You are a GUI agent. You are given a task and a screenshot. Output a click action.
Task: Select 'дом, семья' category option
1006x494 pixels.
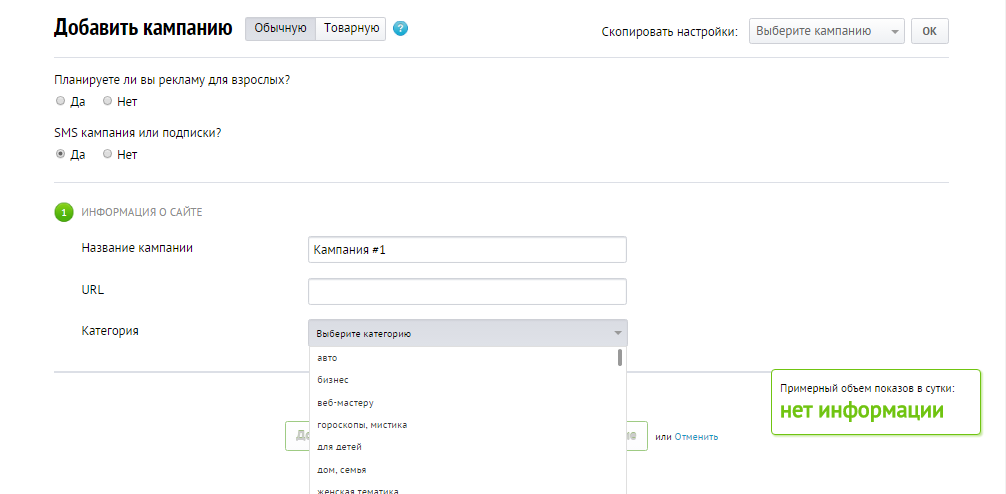tap(342, 469)
